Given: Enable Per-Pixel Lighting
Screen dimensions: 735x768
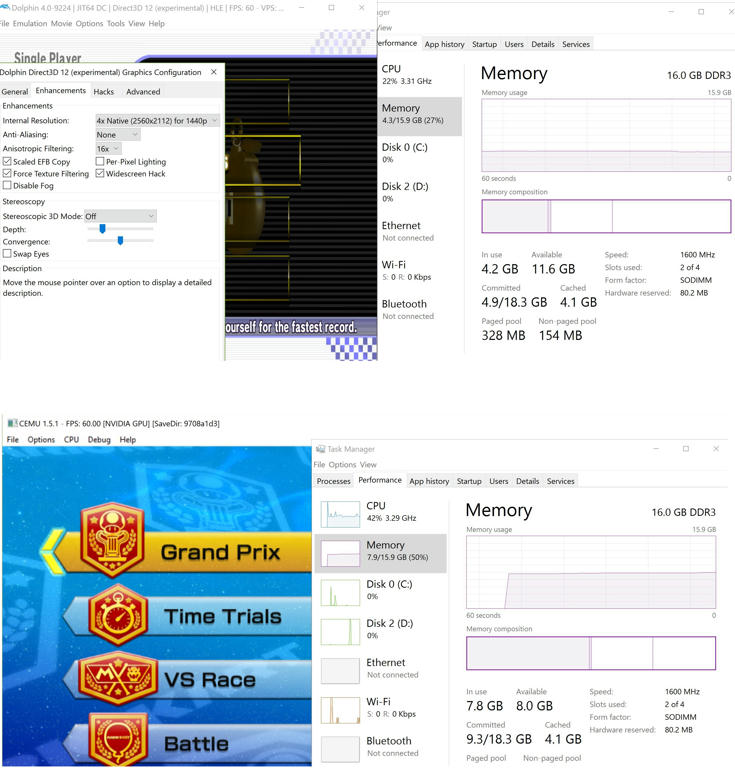Looking at the screenshot, I should [100, 162].
